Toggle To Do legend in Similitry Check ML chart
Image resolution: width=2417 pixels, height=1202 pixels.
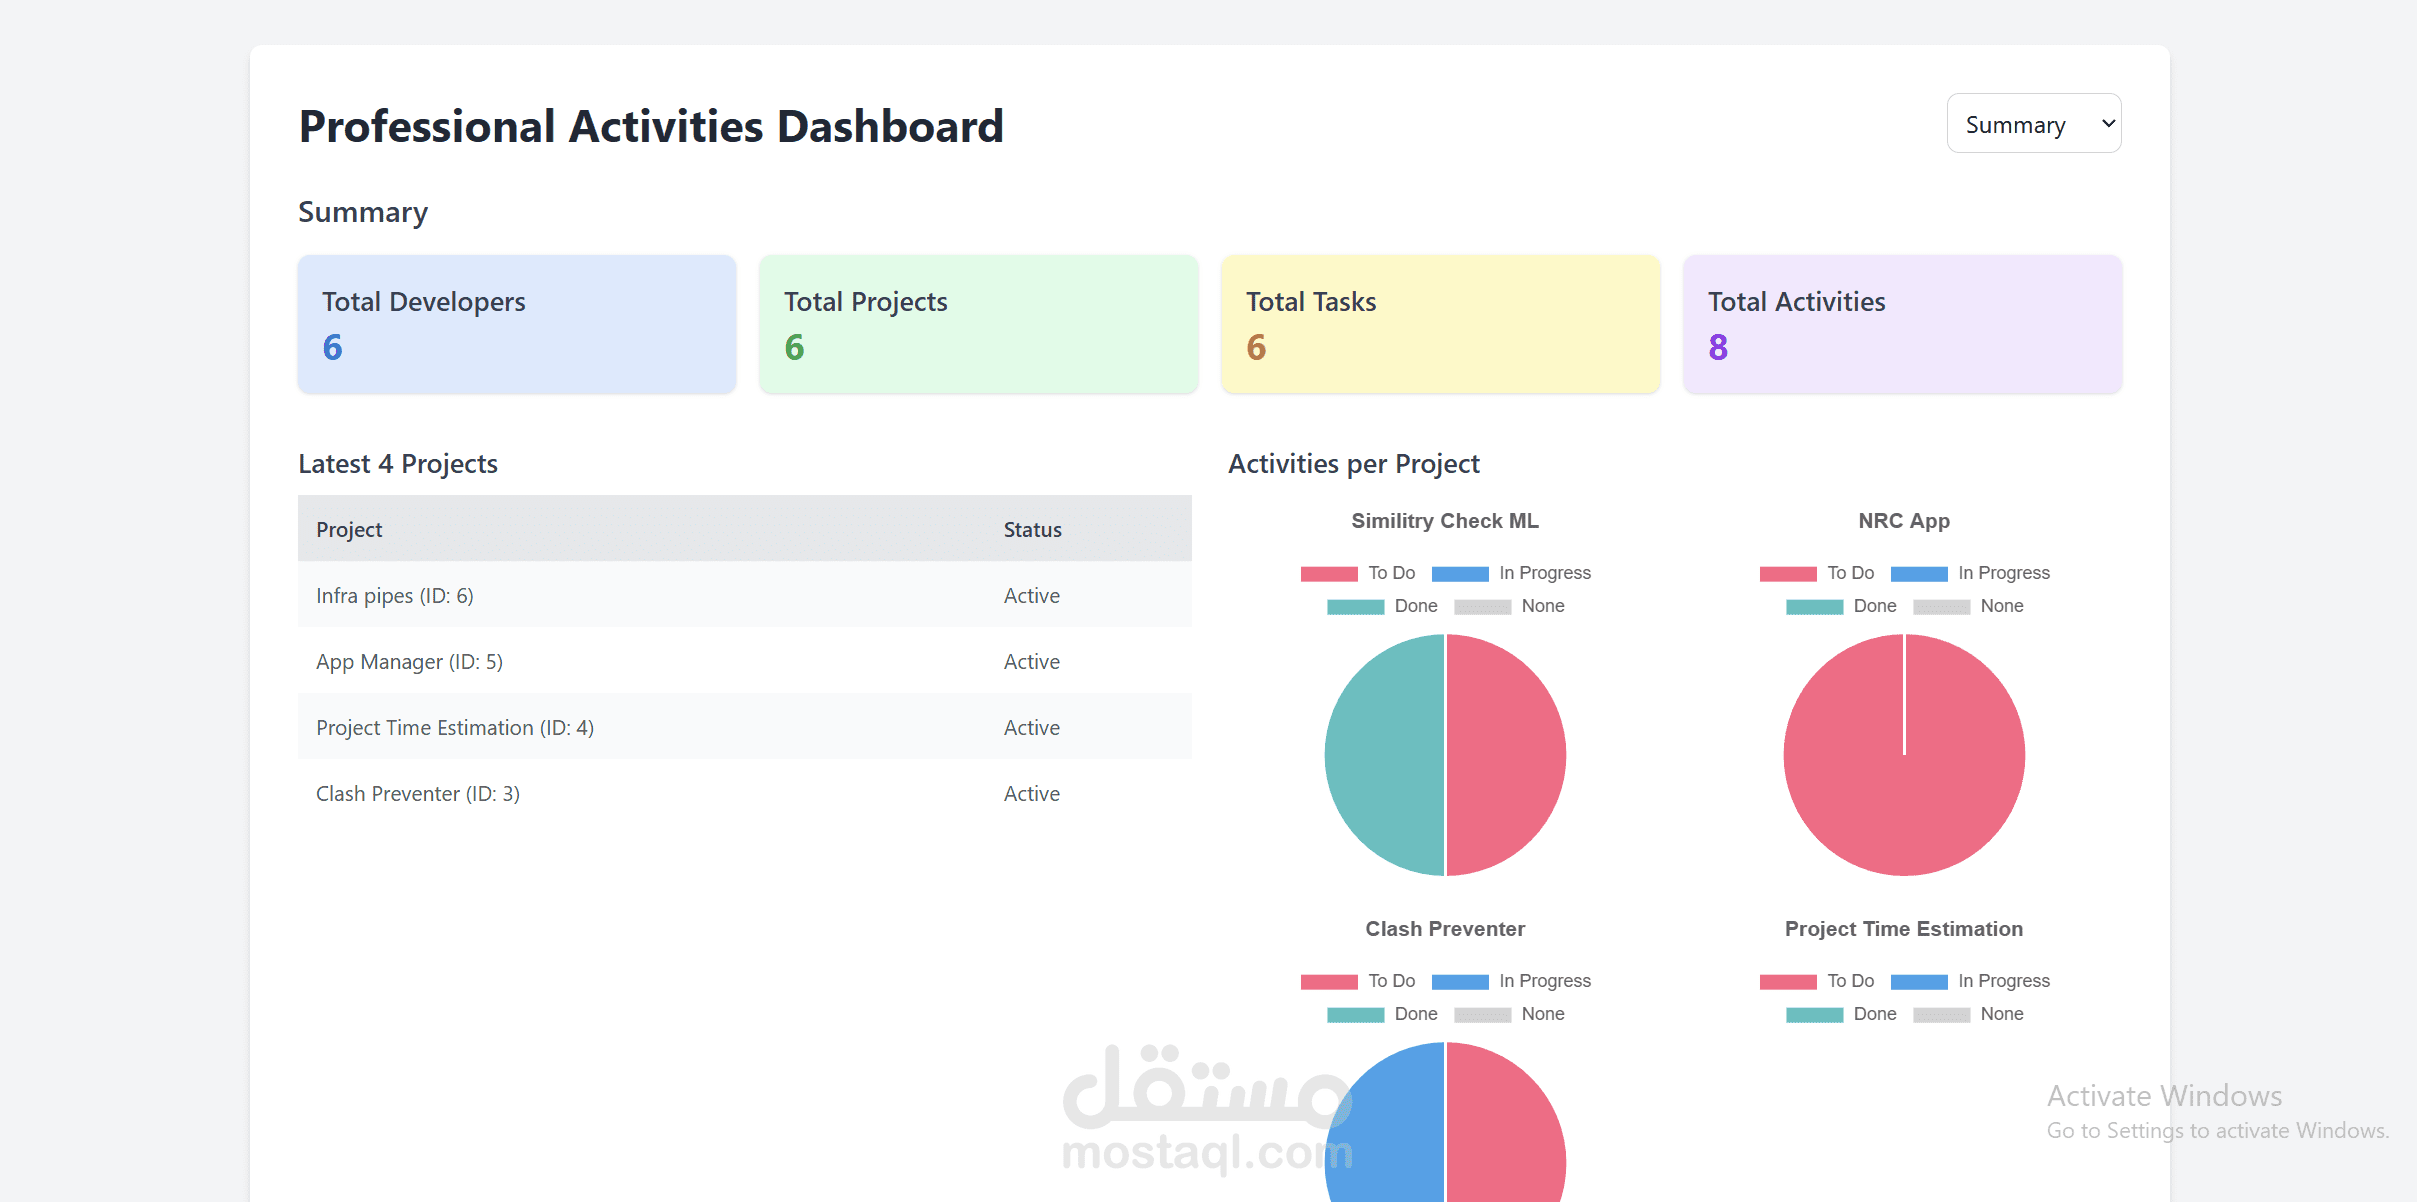(x=1358, y=573)
